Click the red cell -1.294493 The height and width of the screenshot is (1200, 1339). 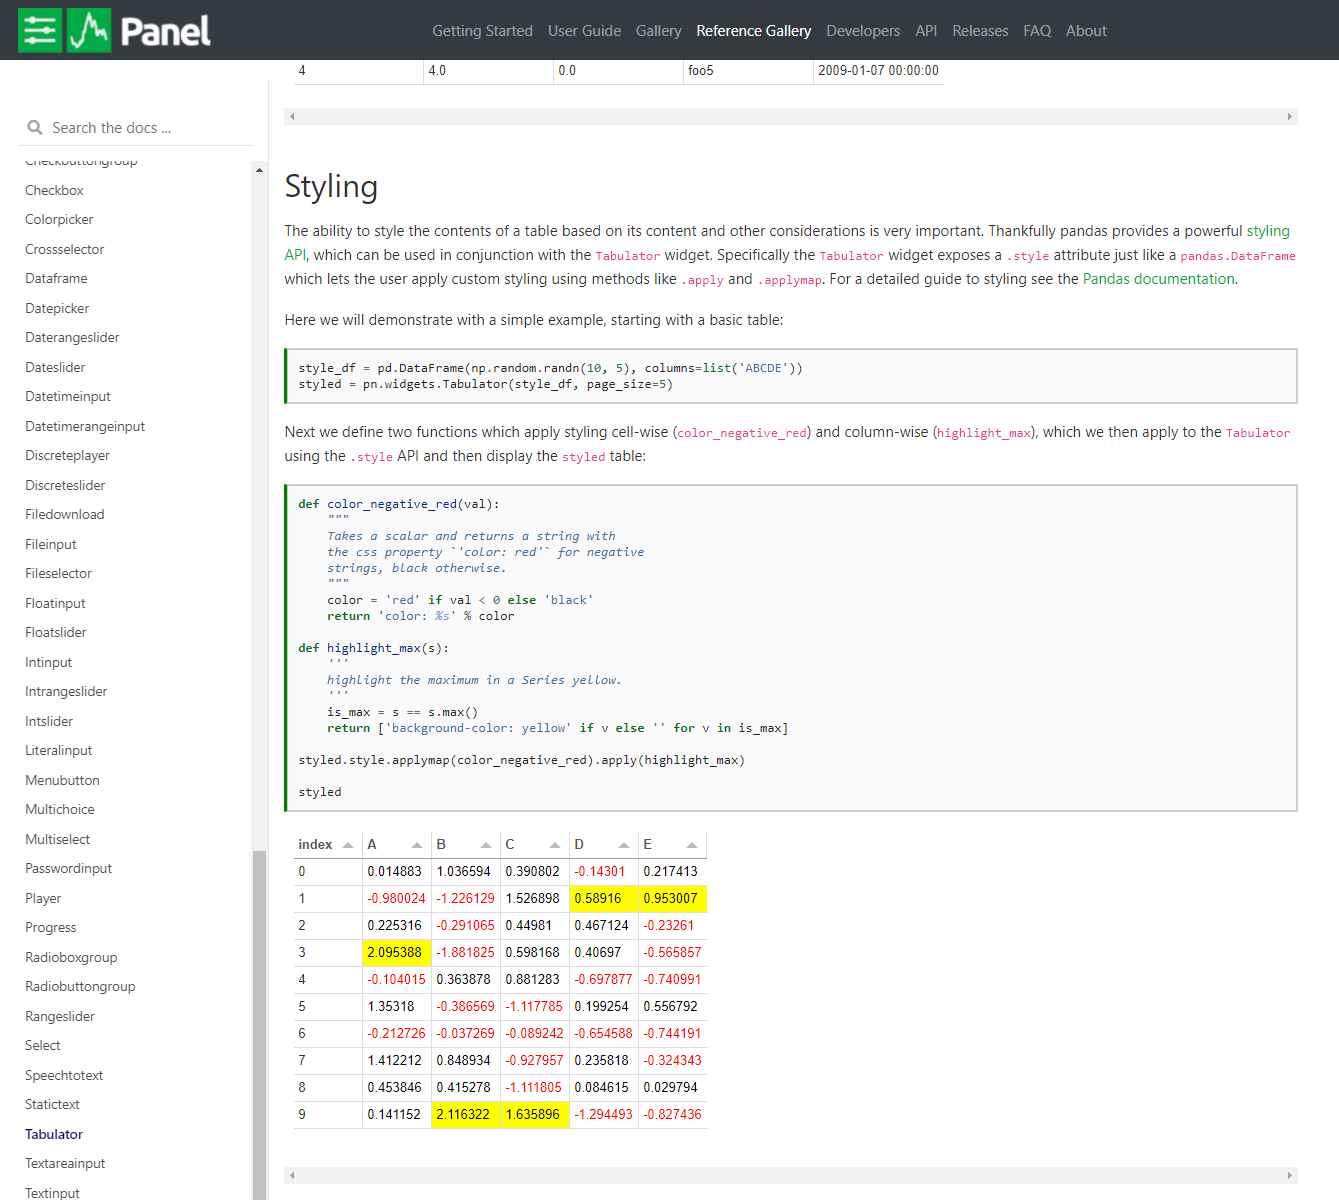pos(604,1114)
